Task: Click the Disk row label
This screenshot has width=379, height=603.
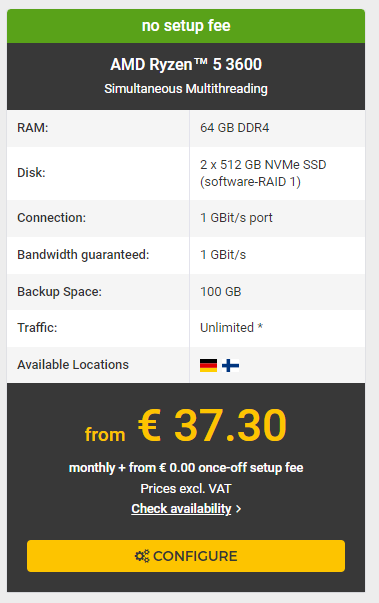Action: 31,173
